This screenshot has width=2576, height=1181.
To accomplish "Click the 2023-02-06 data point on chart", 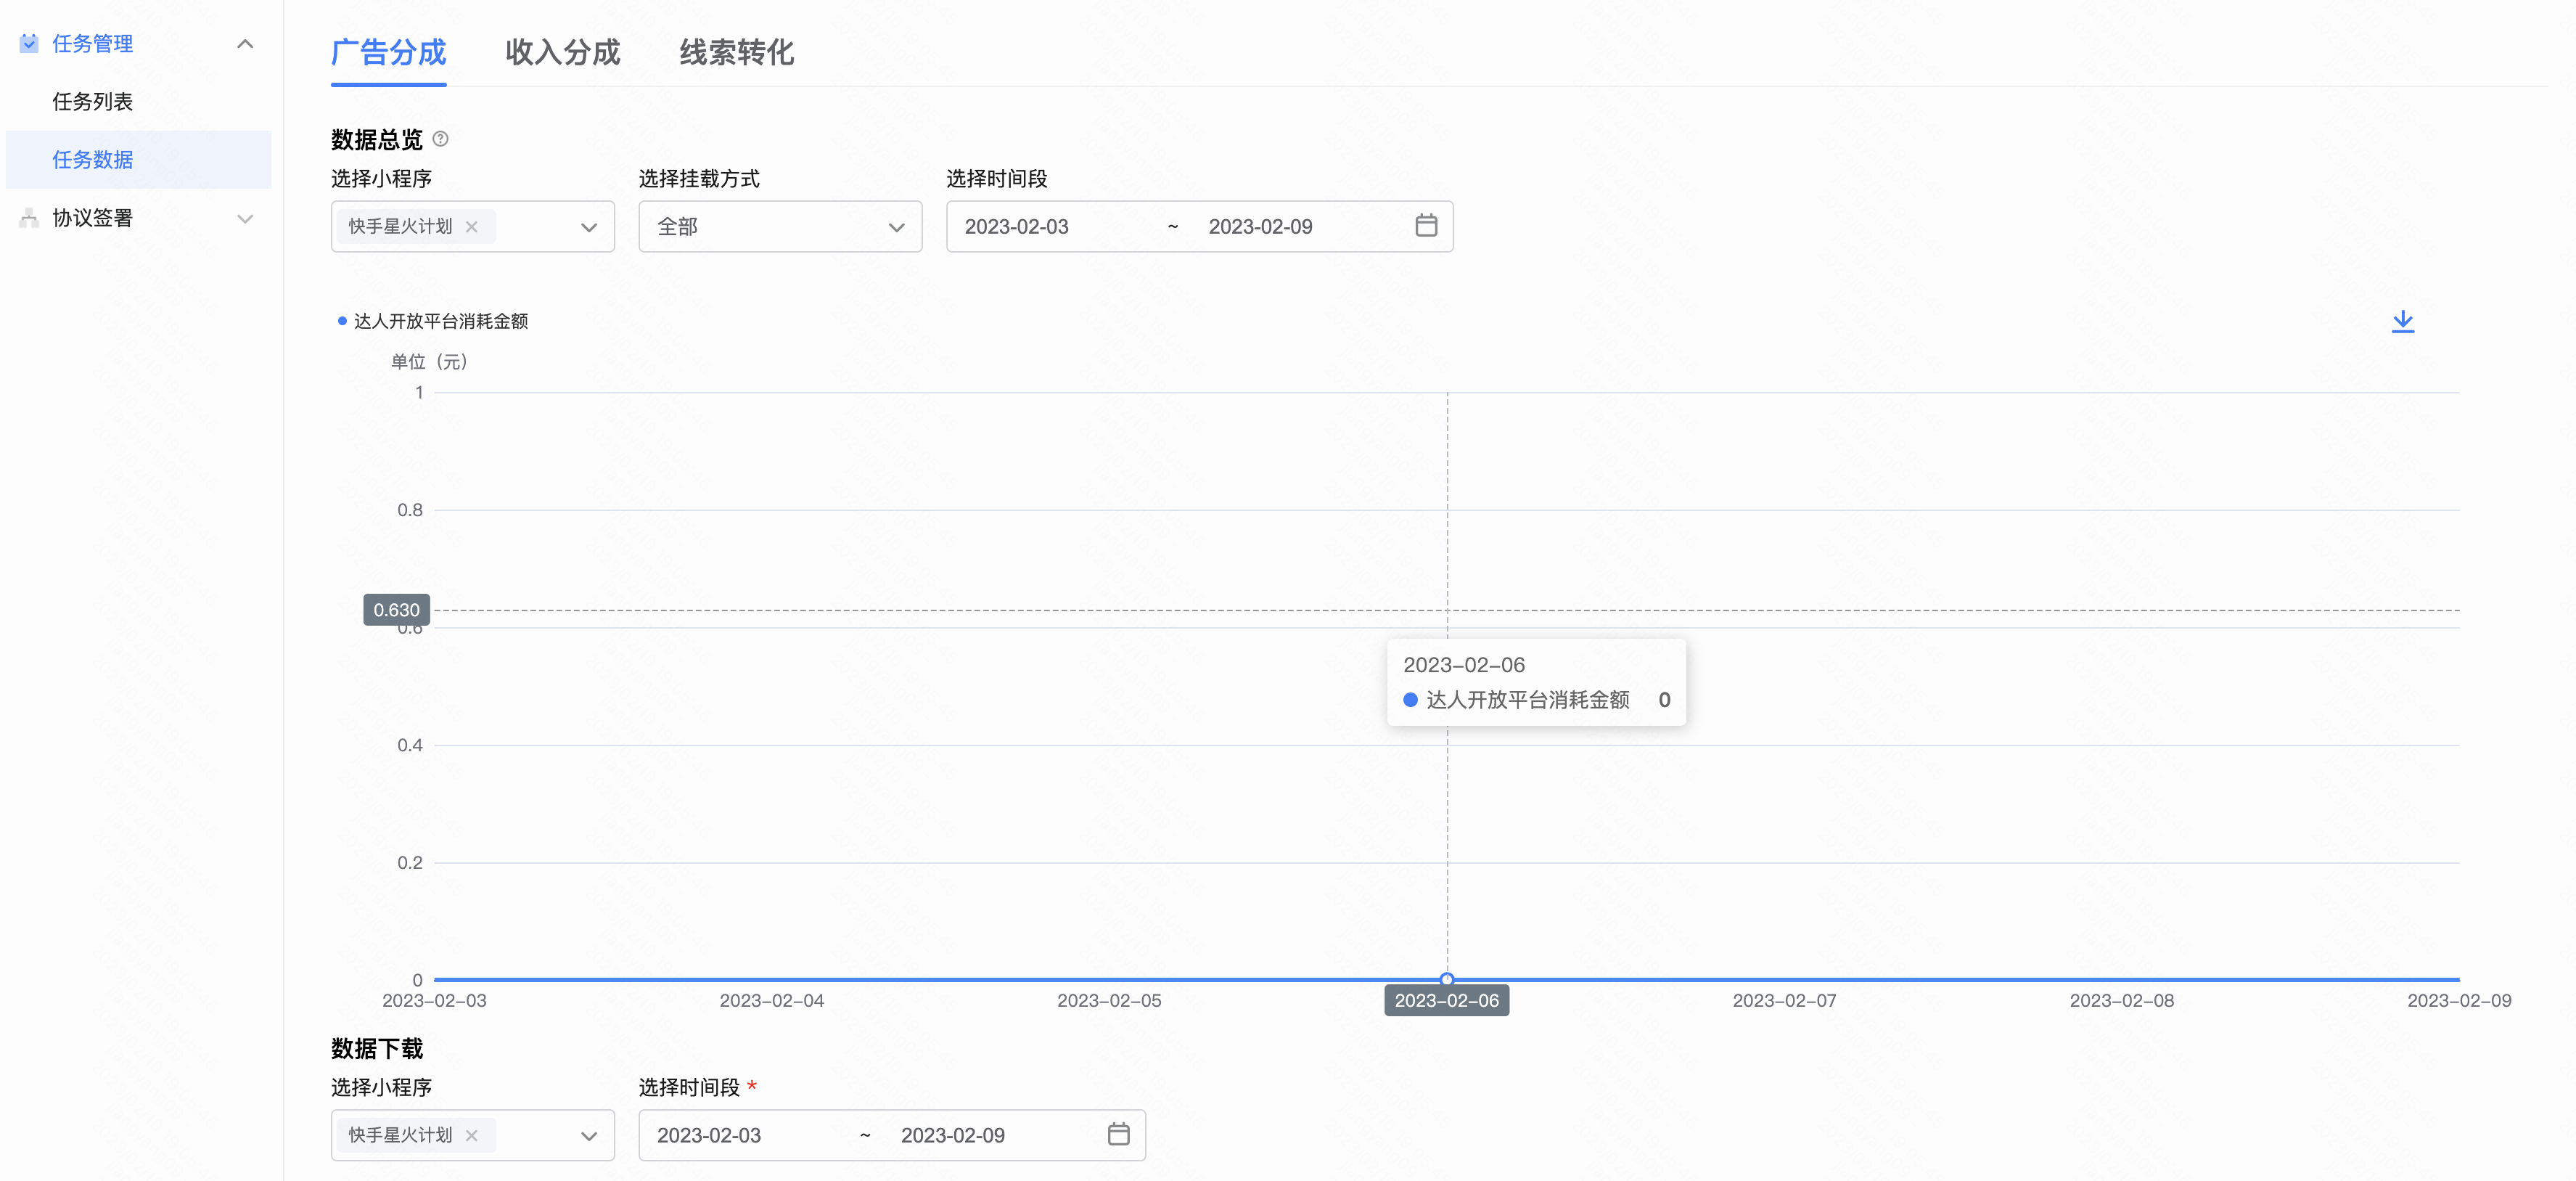I will 1446,979.
